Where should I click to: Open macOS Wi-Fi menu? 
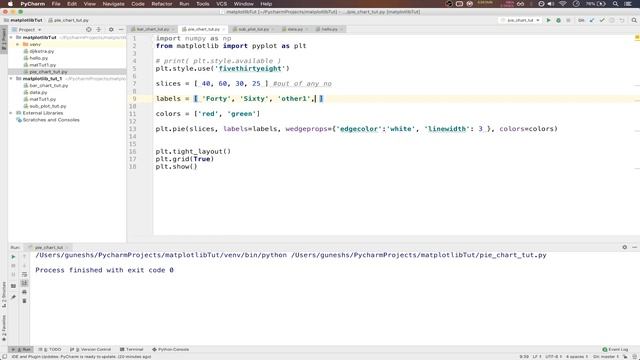[x=563, y=4]
